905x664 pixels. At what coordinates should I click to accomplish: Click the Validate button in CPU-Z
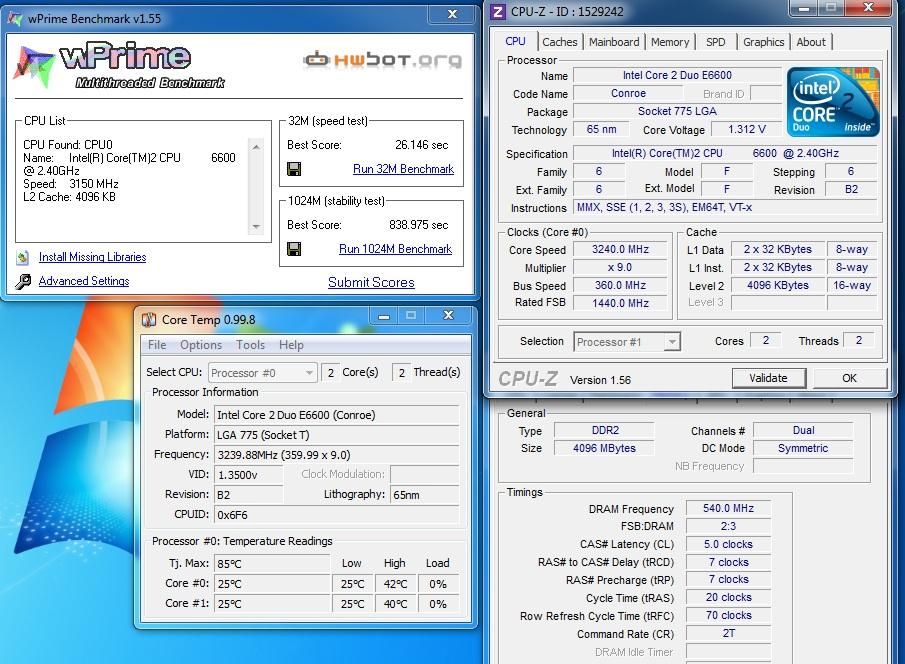(768, 378)
